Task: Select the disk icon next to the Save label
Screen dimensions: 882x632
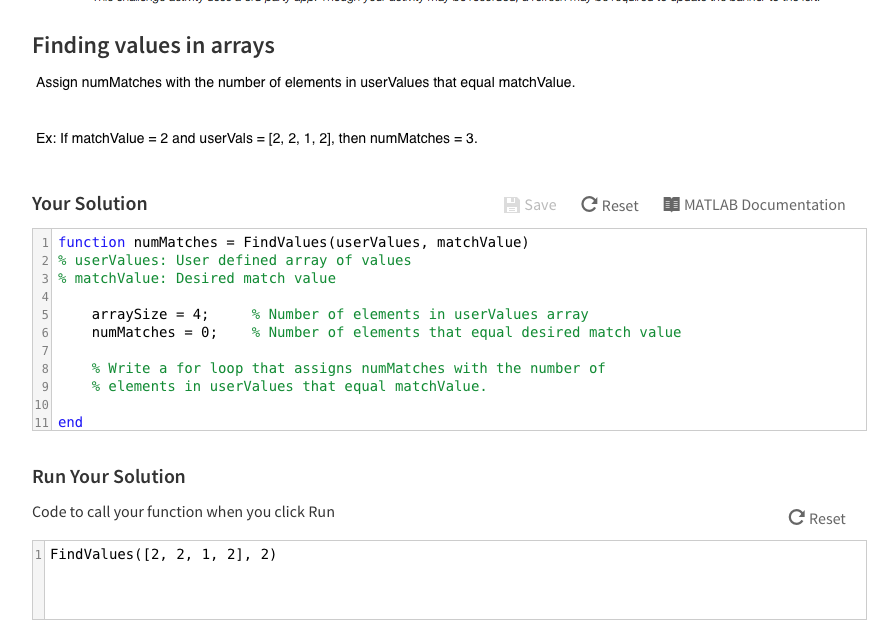Action: pyautogui.click(x=511, y=205)
